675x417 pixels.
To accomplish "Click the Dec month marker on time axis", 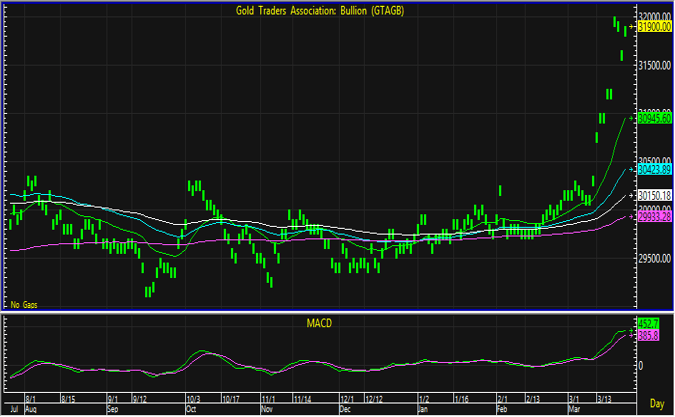I will pos(345,409).
